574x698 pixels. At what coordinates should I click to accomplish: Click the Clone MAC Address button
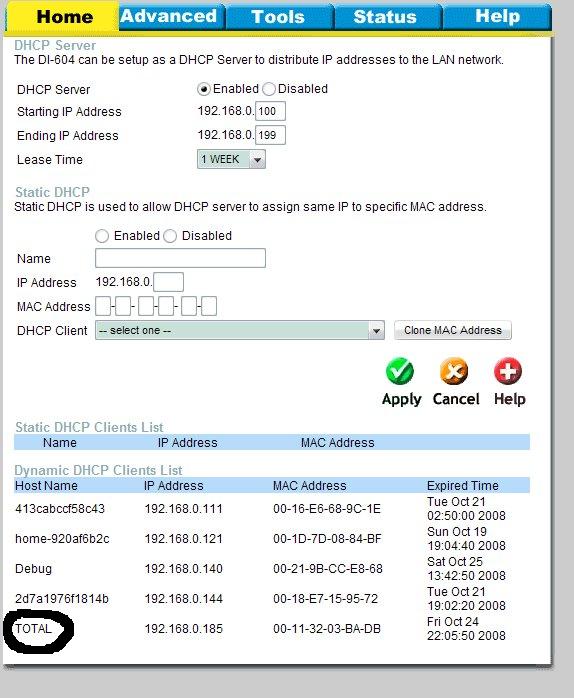point(453,330)
